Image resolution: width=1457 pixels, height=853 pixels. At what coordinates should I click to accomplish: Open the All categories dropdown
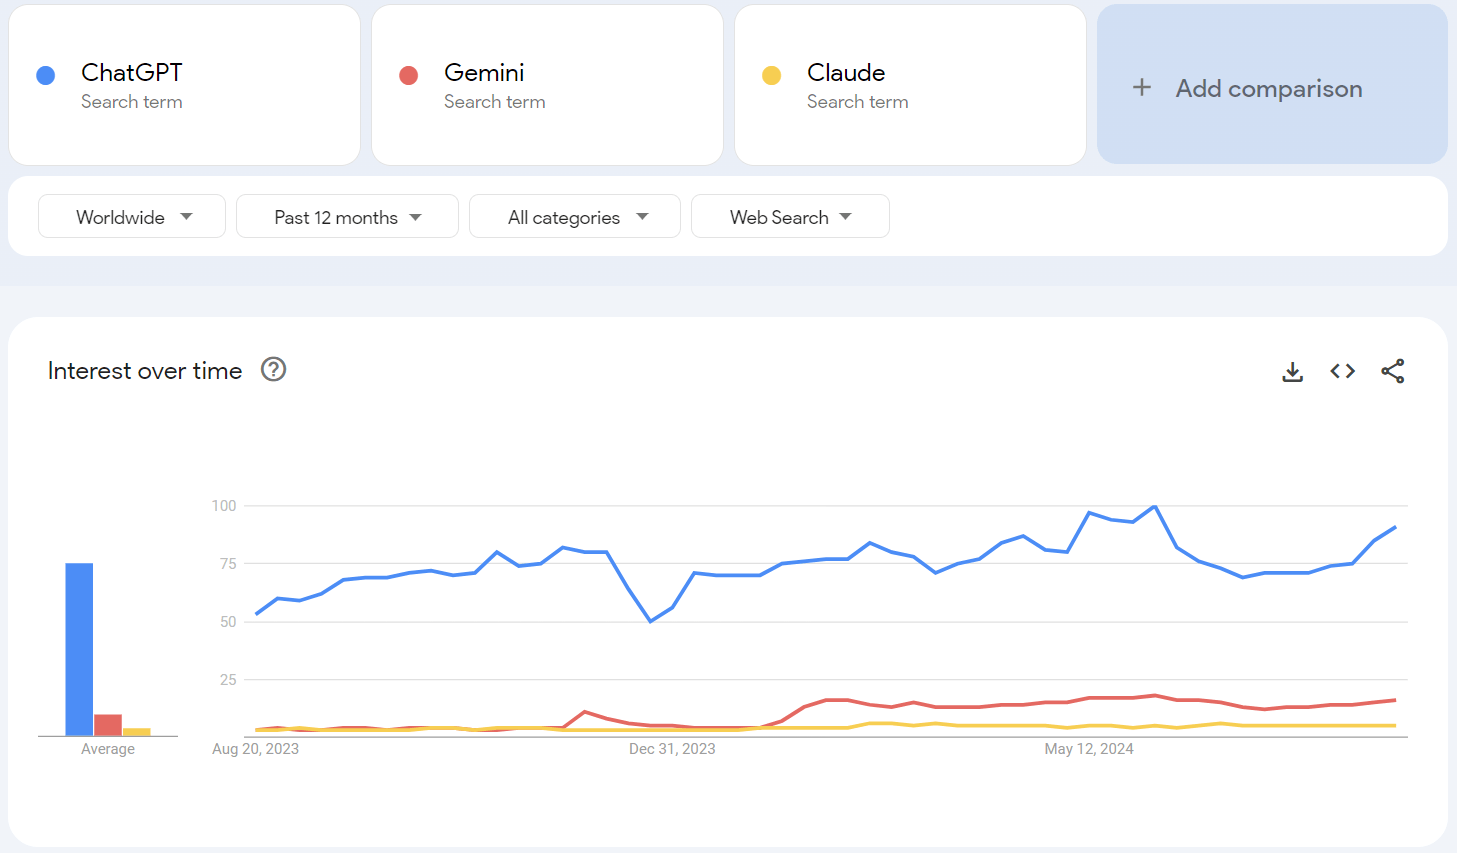point(575,217)
